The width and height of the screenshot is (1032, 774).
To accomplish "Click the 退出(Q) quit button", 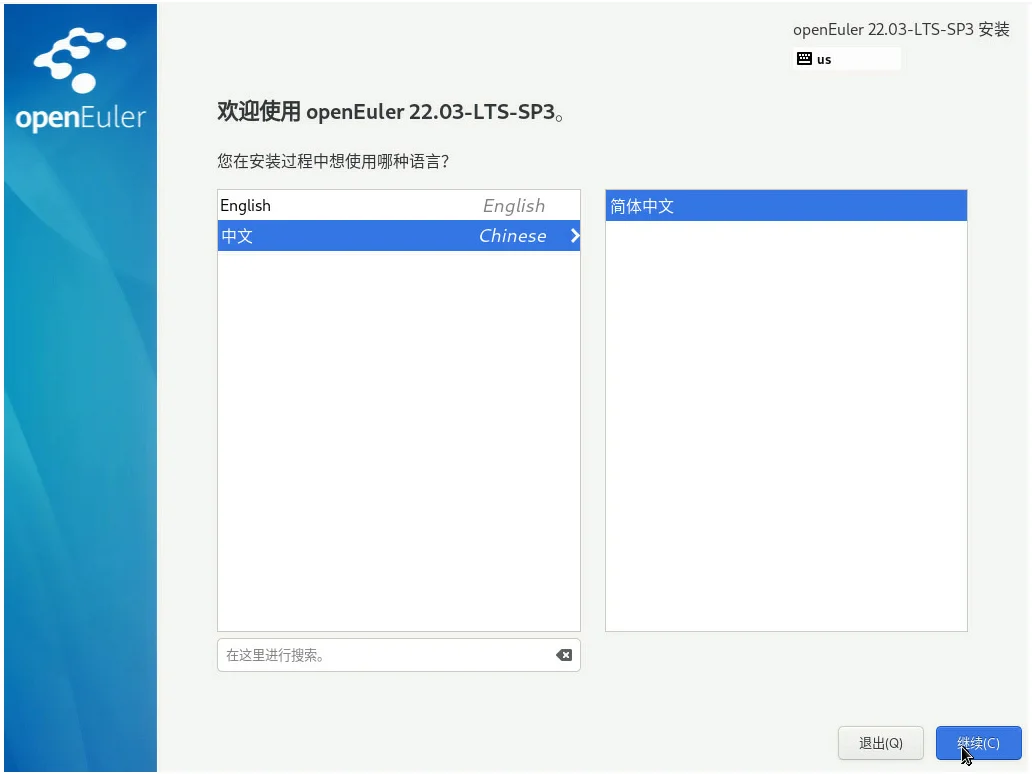I will [x=881, y=743].
